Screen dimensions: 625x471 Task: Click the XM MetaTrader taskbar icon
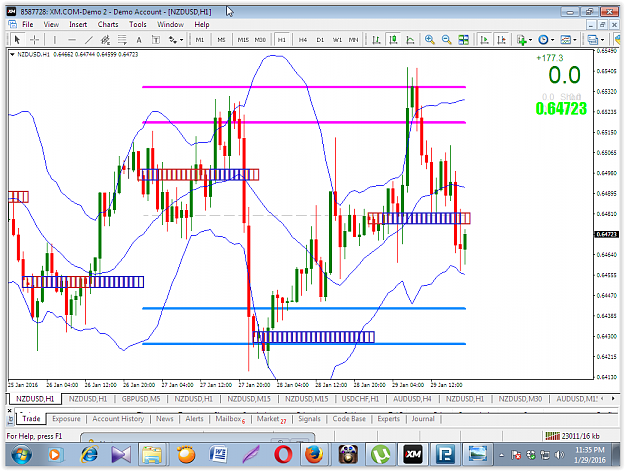pyautogui.click(x=413, y=455)
